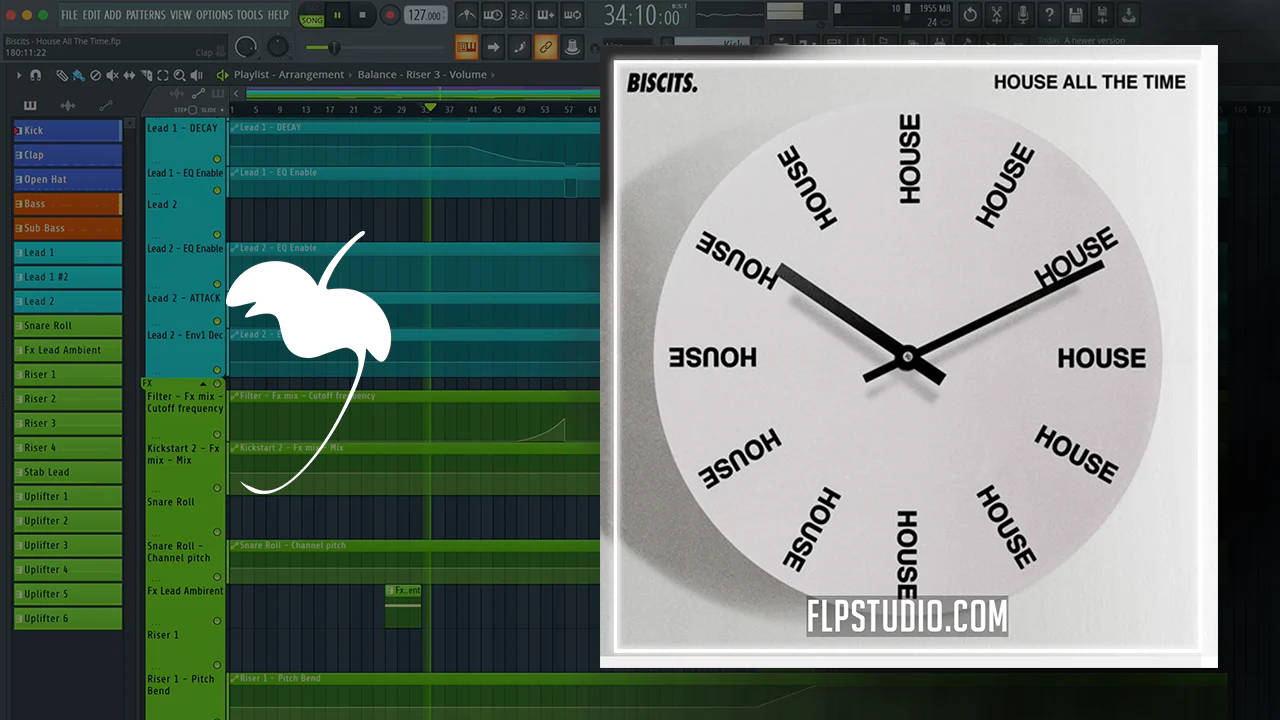Viewport: 1280px width, 720px height.
Task: Click the Kickstart 2 - Fx mix - Mix track name
Action: click(x=183, y=454)
